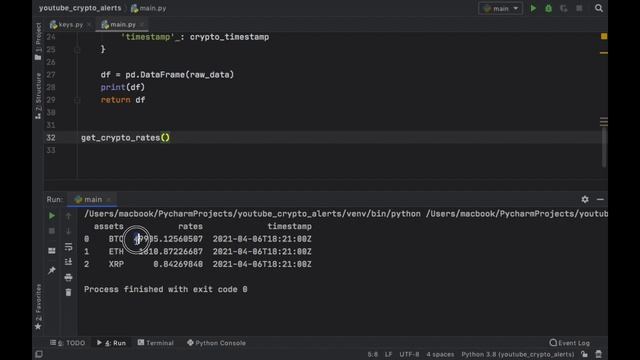Click the print(df) code line
Image resolution: width=640 pixels, height=360 pixels.
(x=122, y=87)
